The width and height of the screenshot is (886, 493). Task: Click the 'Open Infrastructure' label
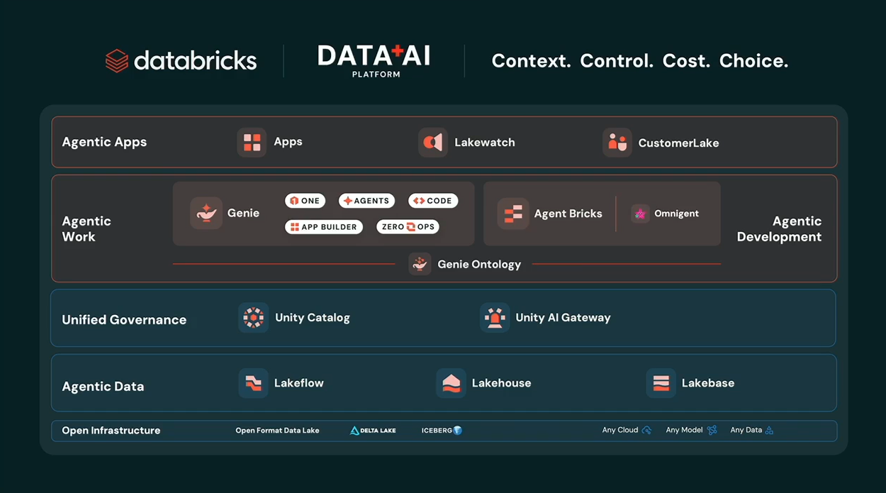point(111,431)
